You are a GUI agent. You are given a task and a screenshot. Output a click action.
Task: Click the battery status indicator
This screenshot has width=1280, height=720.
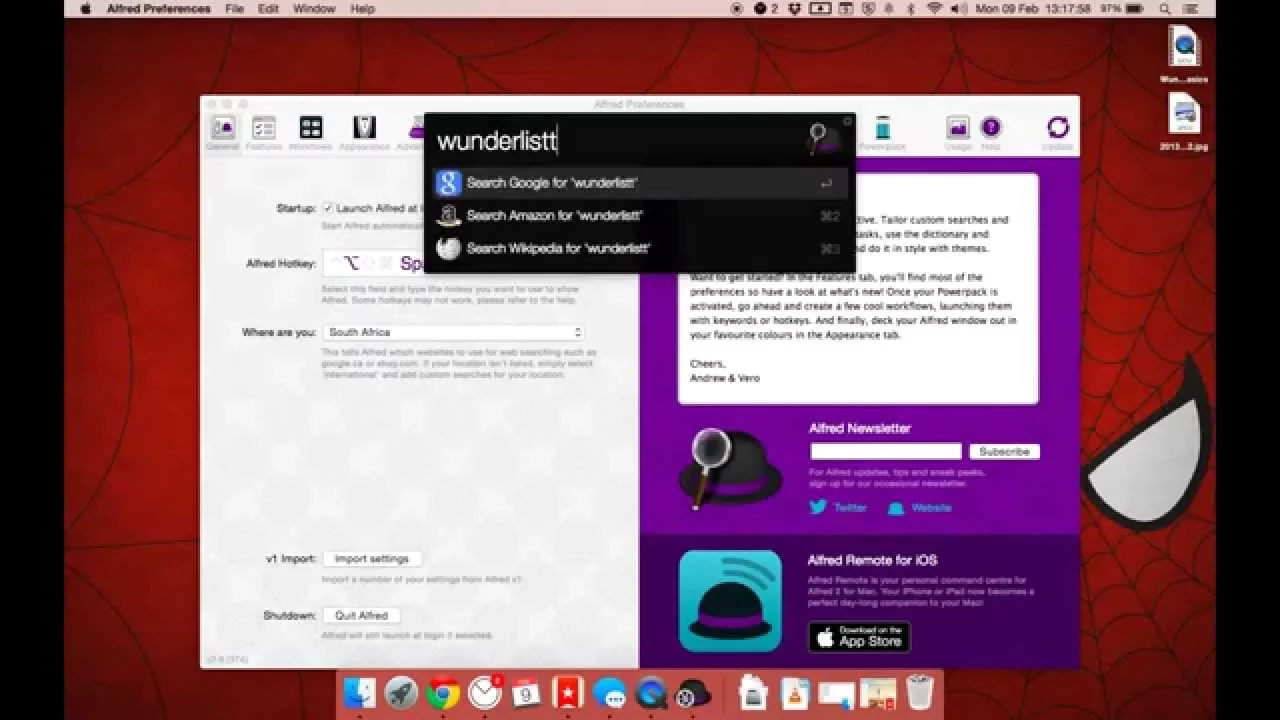tap(1120, 9)
